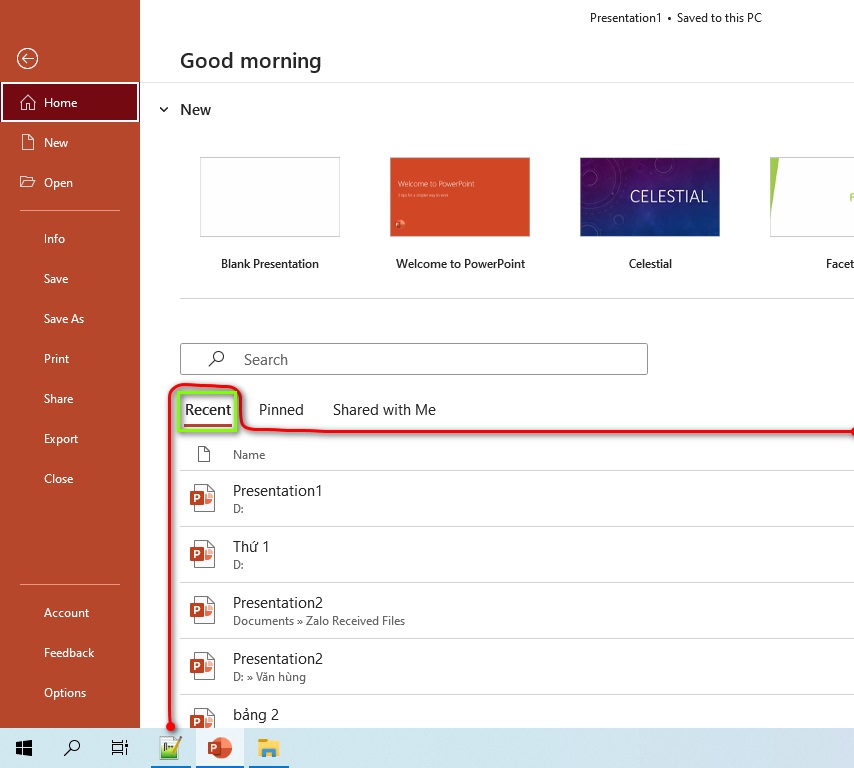
Task: Sort by the Name column header
Action: 249,455
